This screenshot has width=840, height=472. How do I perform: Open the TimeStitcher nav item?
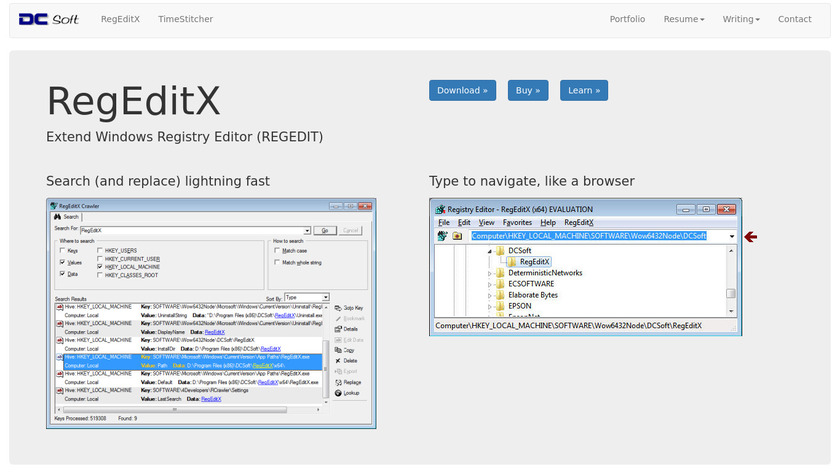(x=185, y=19)
